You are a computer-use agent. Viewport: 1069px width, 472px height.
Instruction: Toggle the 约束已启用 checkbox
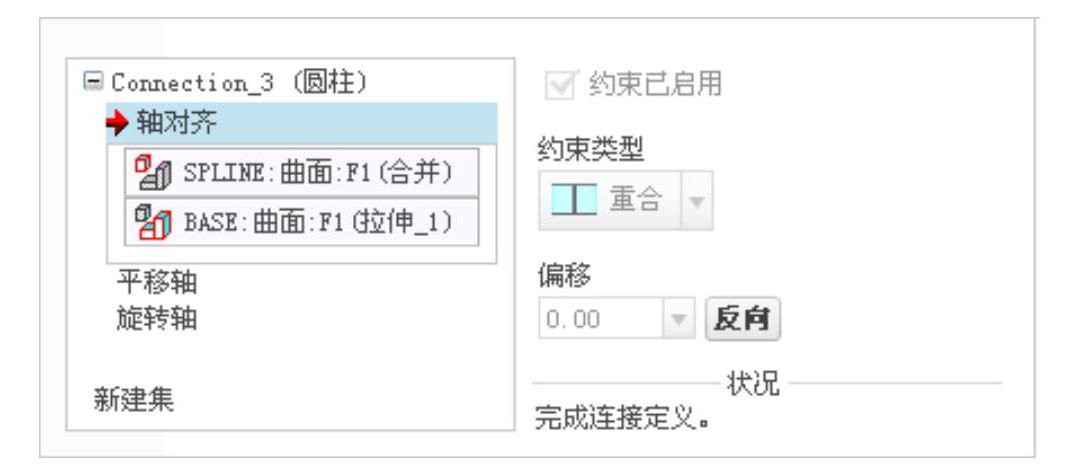pos(561,85)
